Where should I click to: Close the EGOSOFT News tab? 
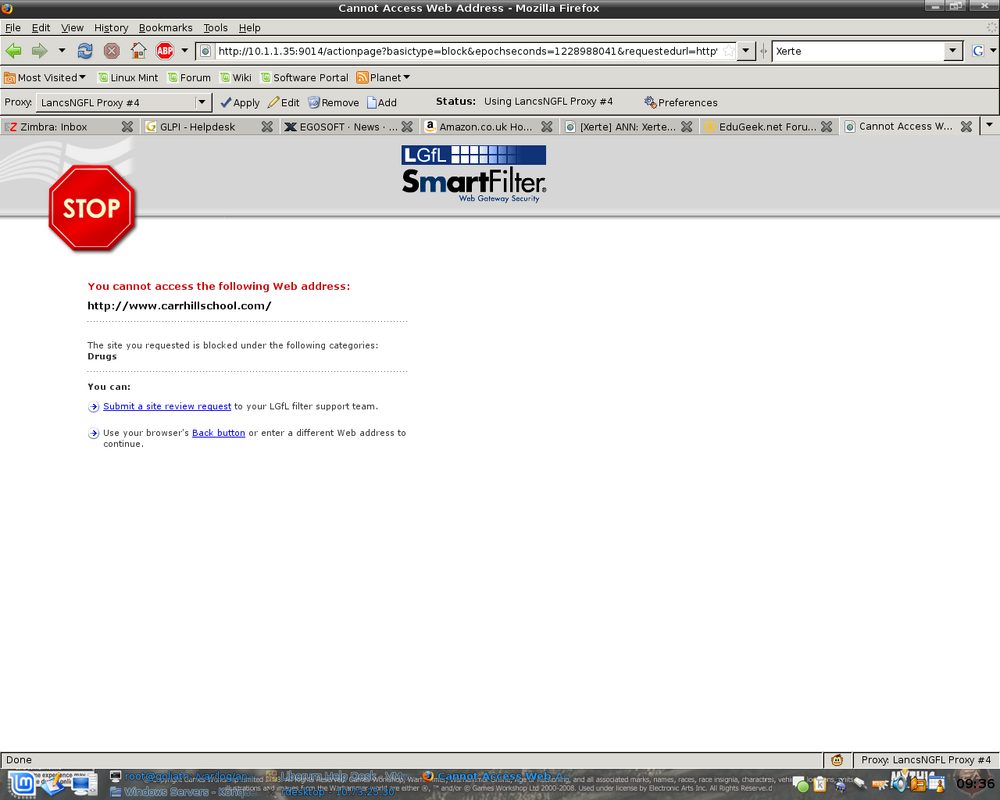click(x=407, y=126)
